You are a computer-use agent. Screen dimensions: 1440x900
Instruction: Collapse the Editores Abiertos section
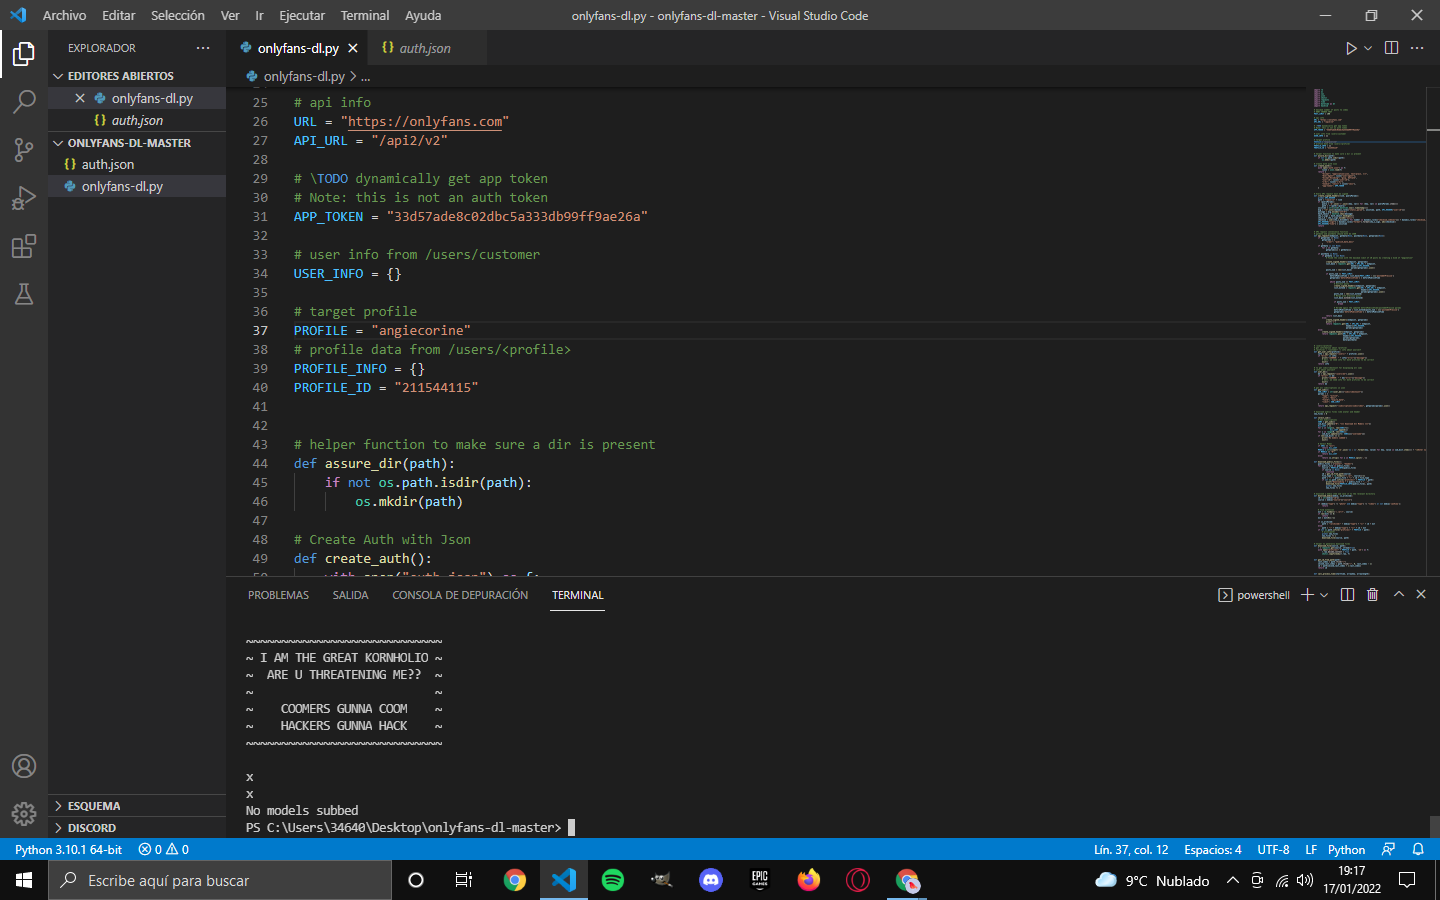(x=137, y=76)
